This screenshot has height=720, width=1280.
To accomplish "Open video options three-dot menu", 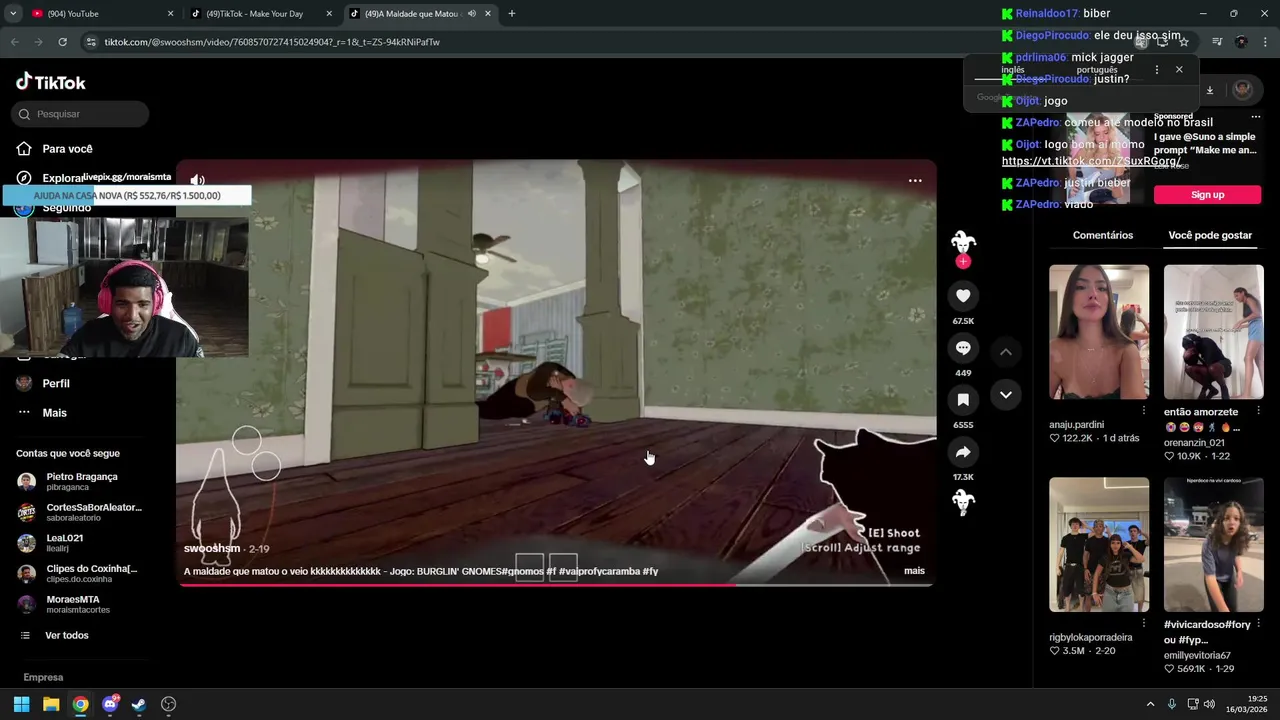I will tap(915, 181).
